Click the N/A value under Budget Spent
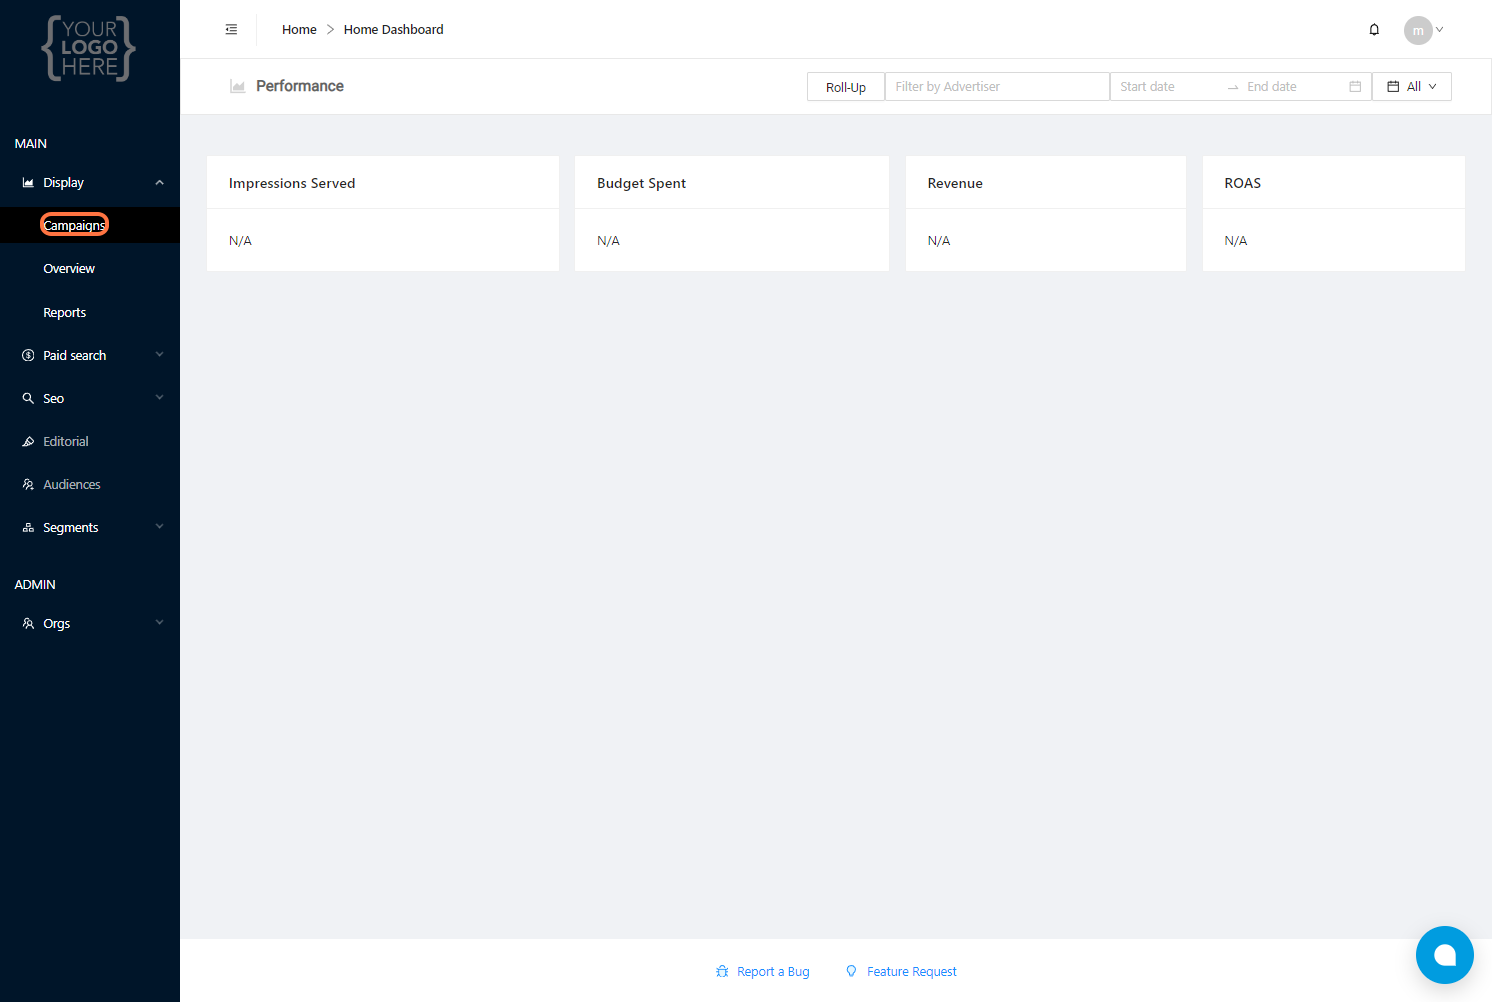The width and height of the screenshot is (1492, 1002). tap(609, 241)
